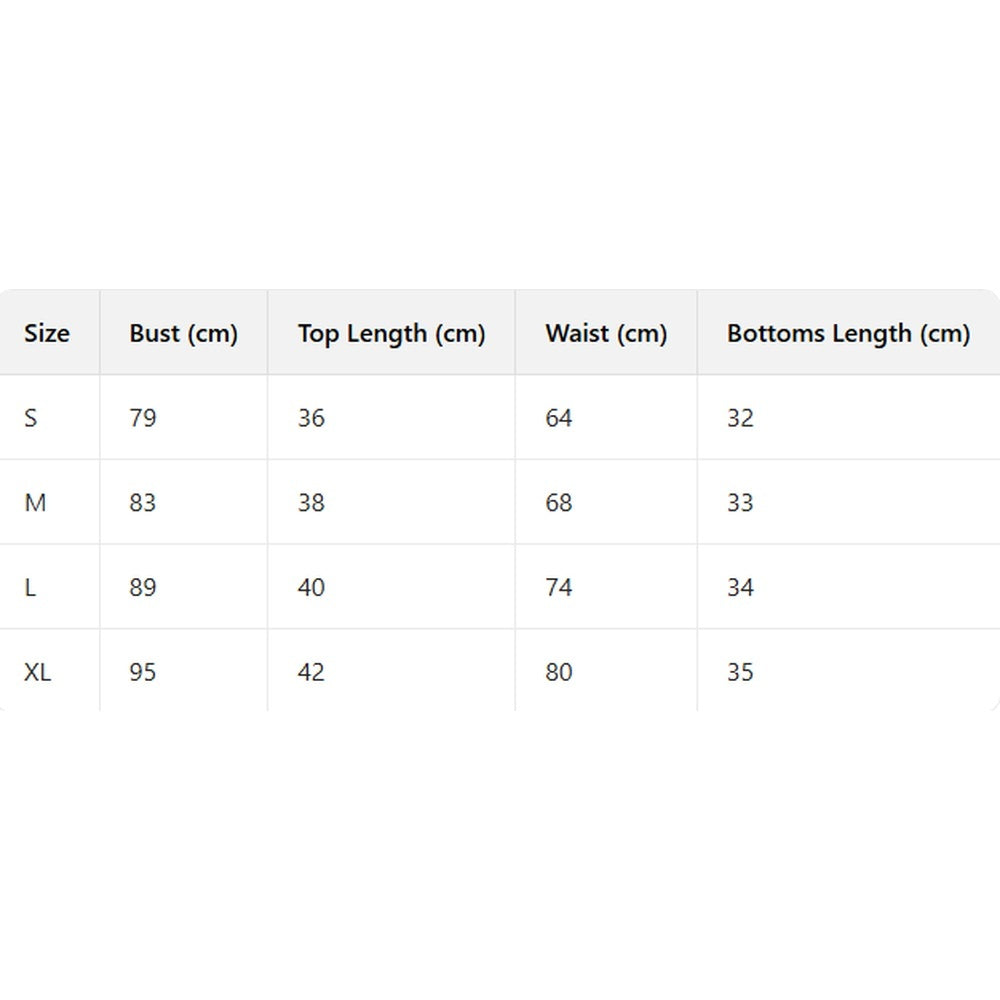Click the Bust (cm) column header
Image resolution: width=1000 pixels, height=1000 pixels.
click(183, 333)
